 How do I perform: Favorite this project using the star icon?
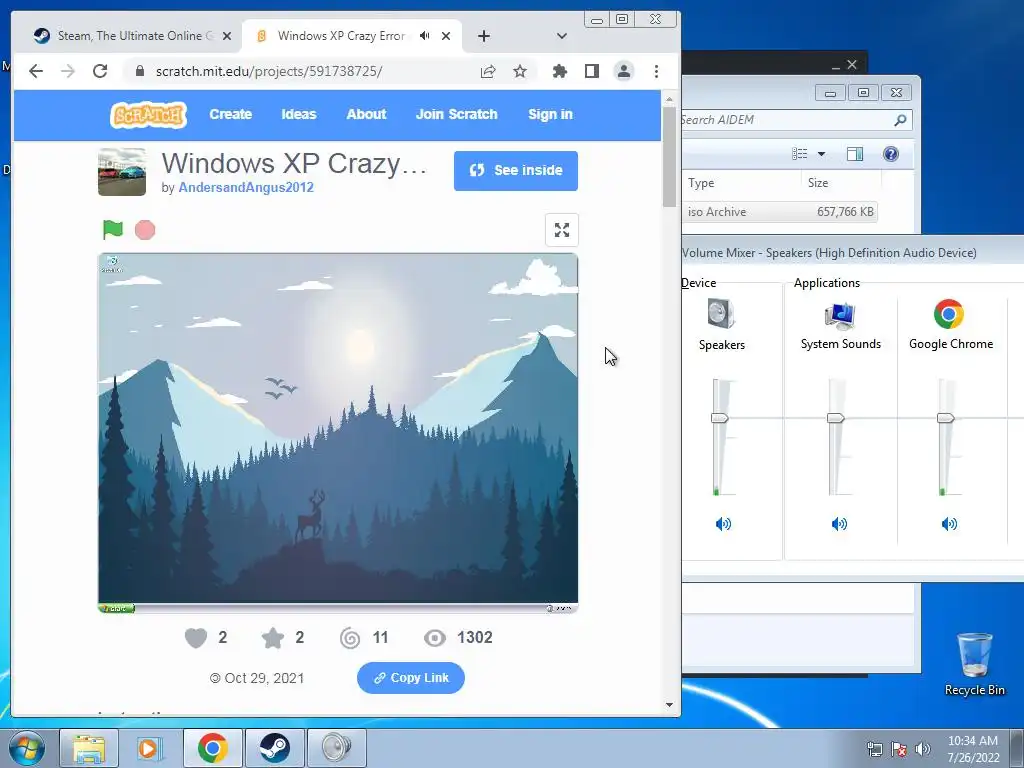[x=273, y=637]
